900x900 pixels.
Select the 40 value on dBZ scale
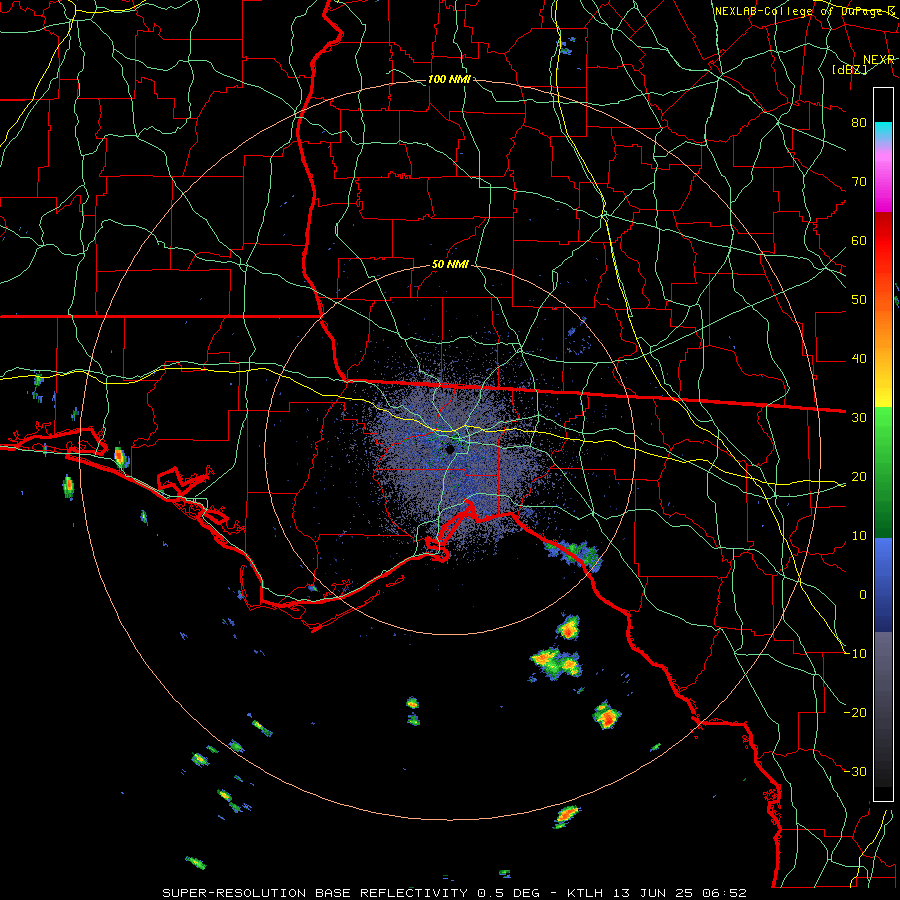[x=859, y=359]
